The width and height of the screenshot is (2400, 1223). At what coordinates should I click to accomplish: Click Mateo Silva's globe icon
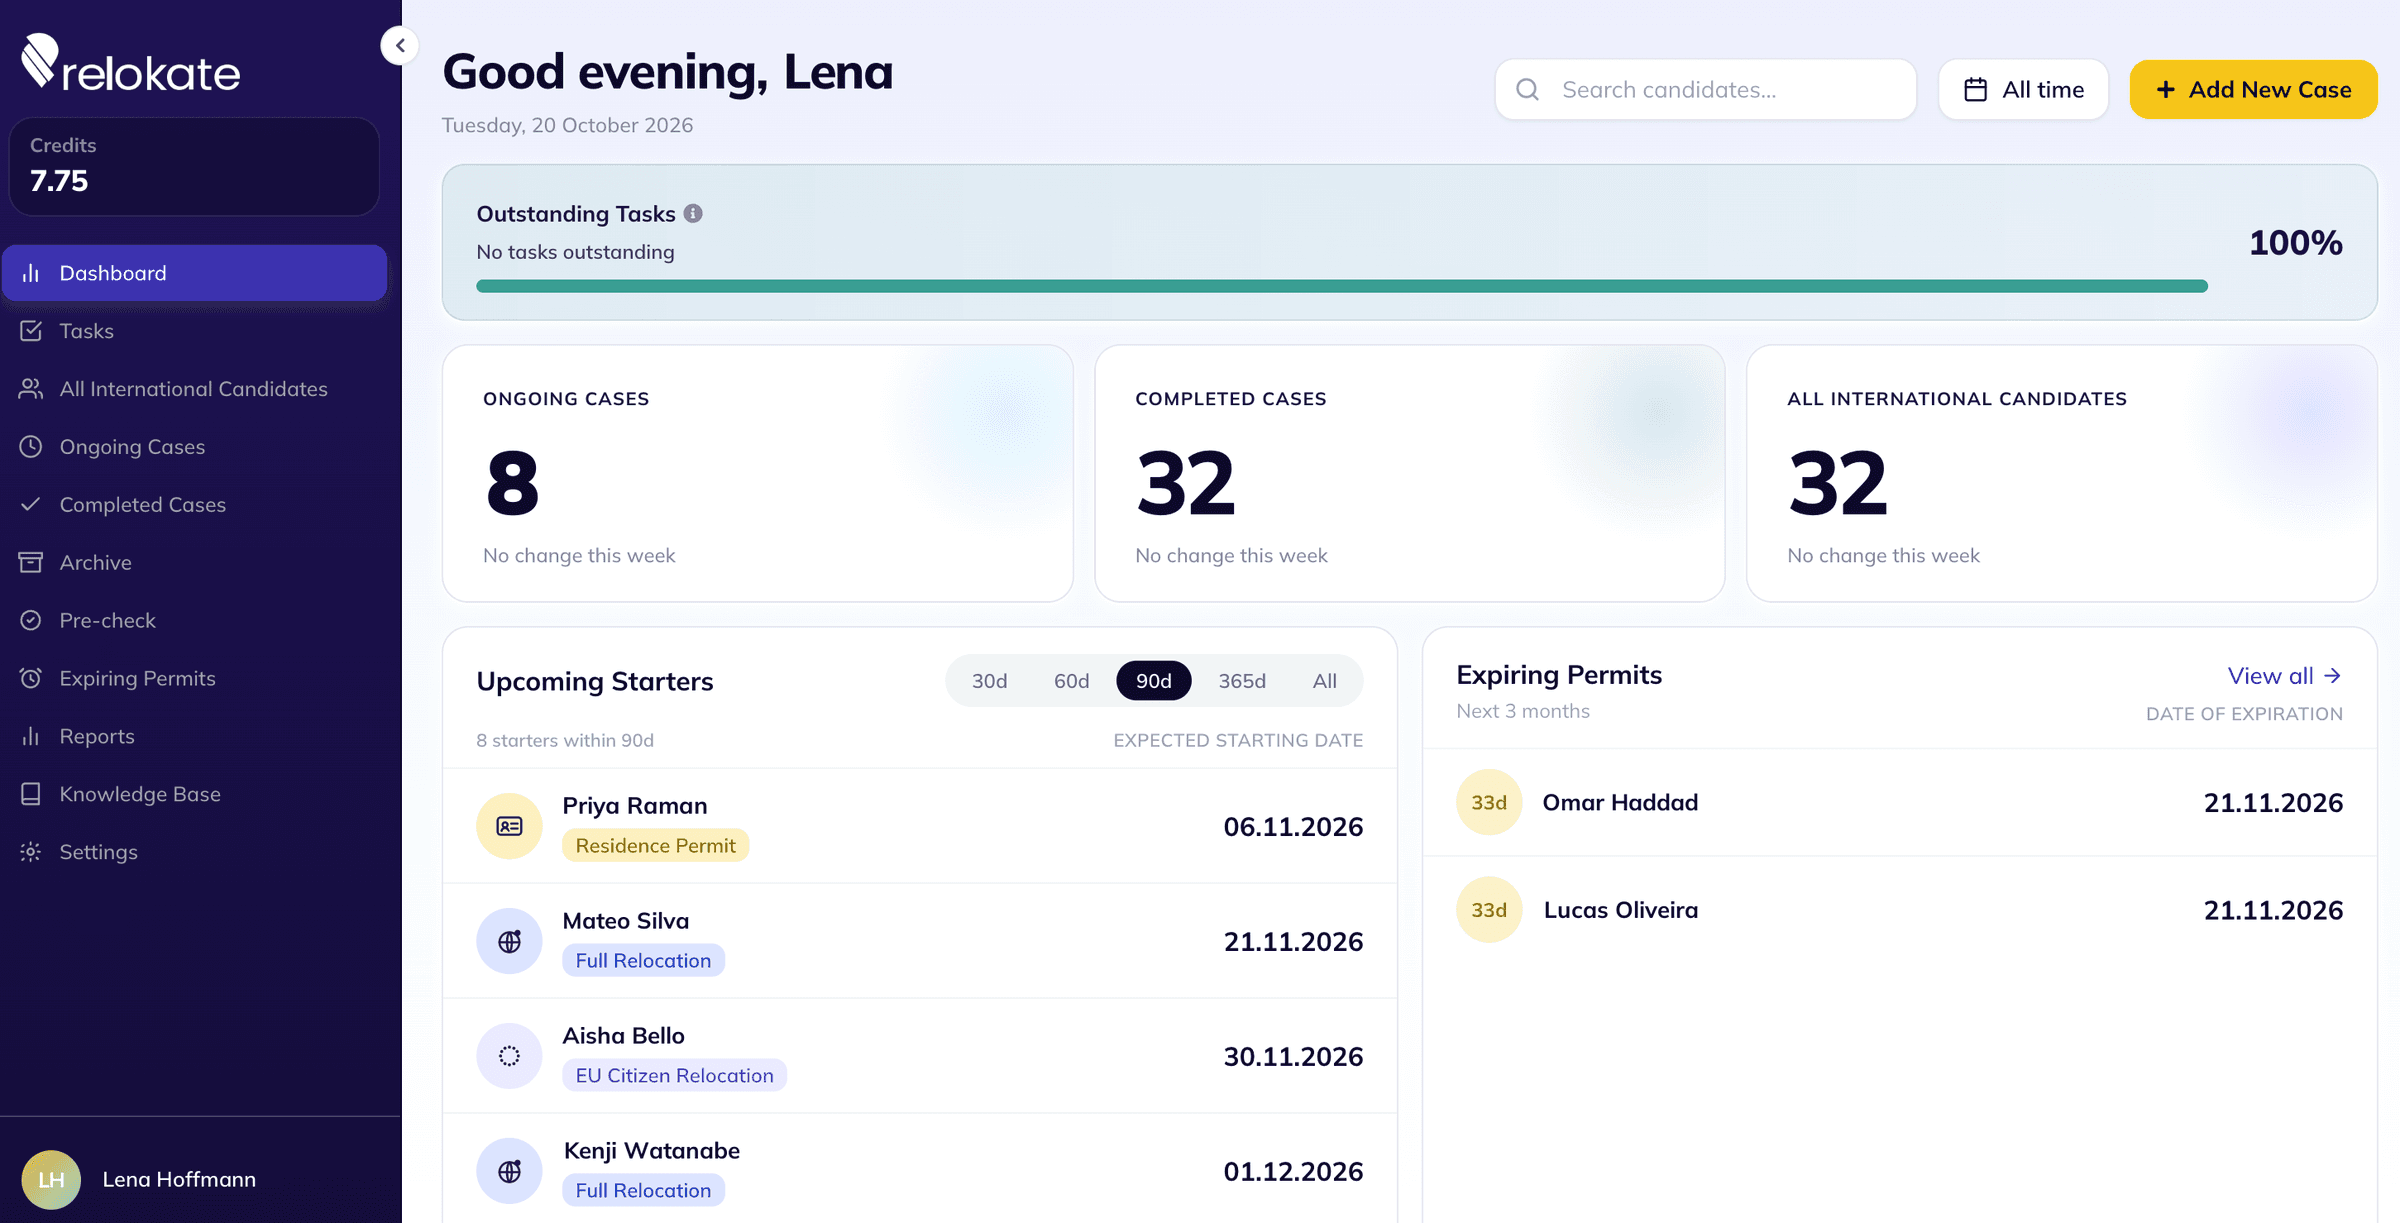tap(509, 941)
